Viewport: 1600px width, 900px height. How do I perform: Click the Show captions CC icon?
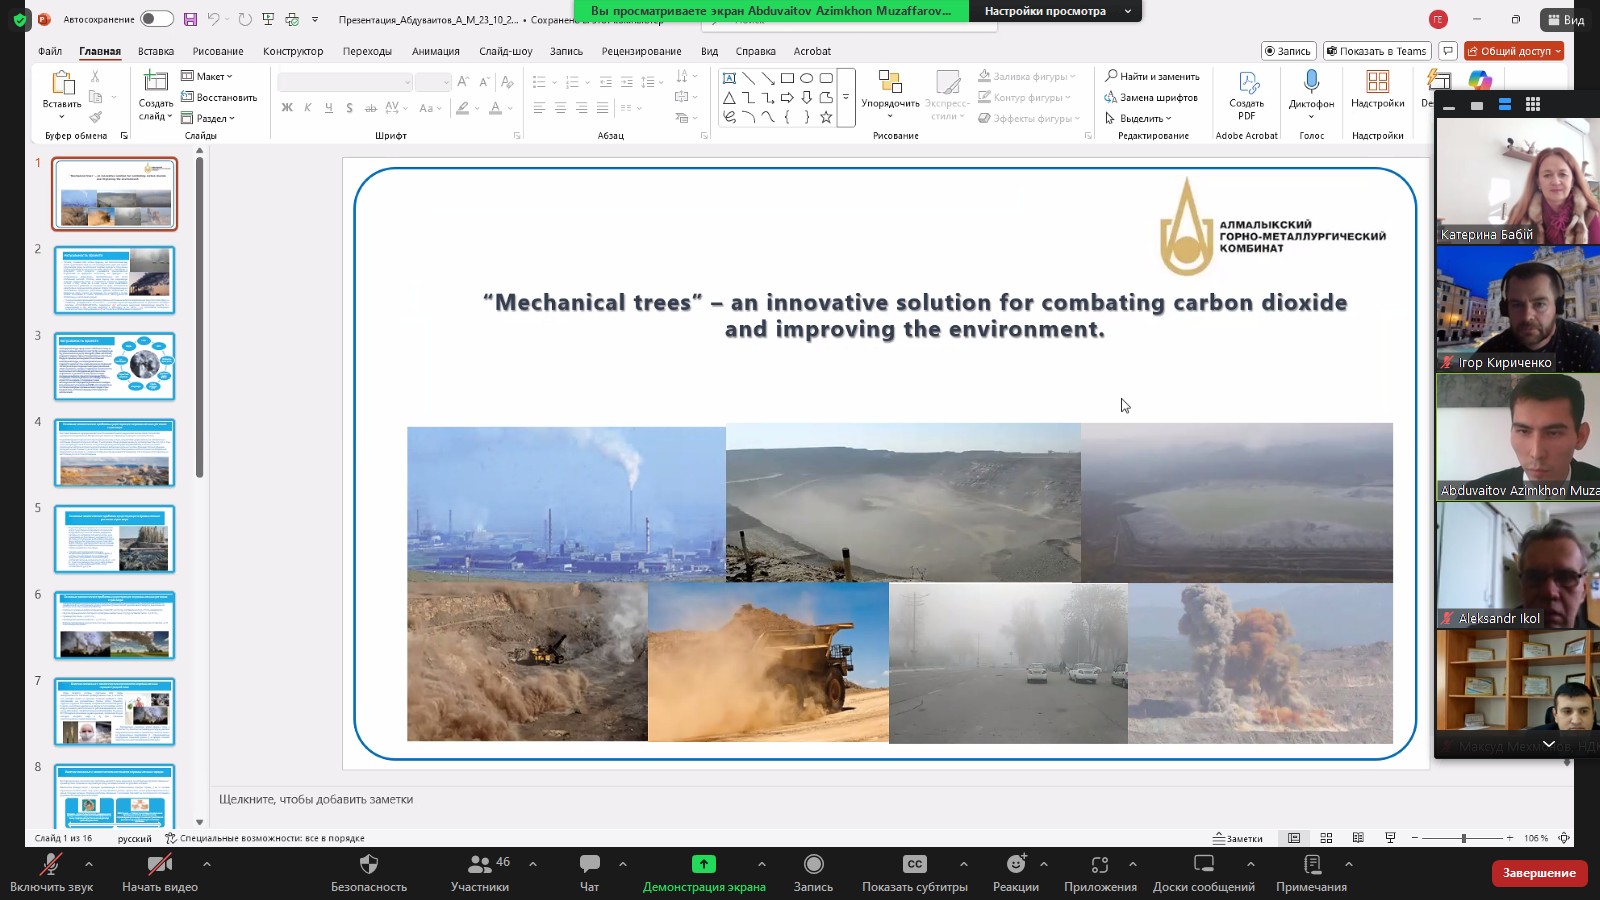point(914,865)
